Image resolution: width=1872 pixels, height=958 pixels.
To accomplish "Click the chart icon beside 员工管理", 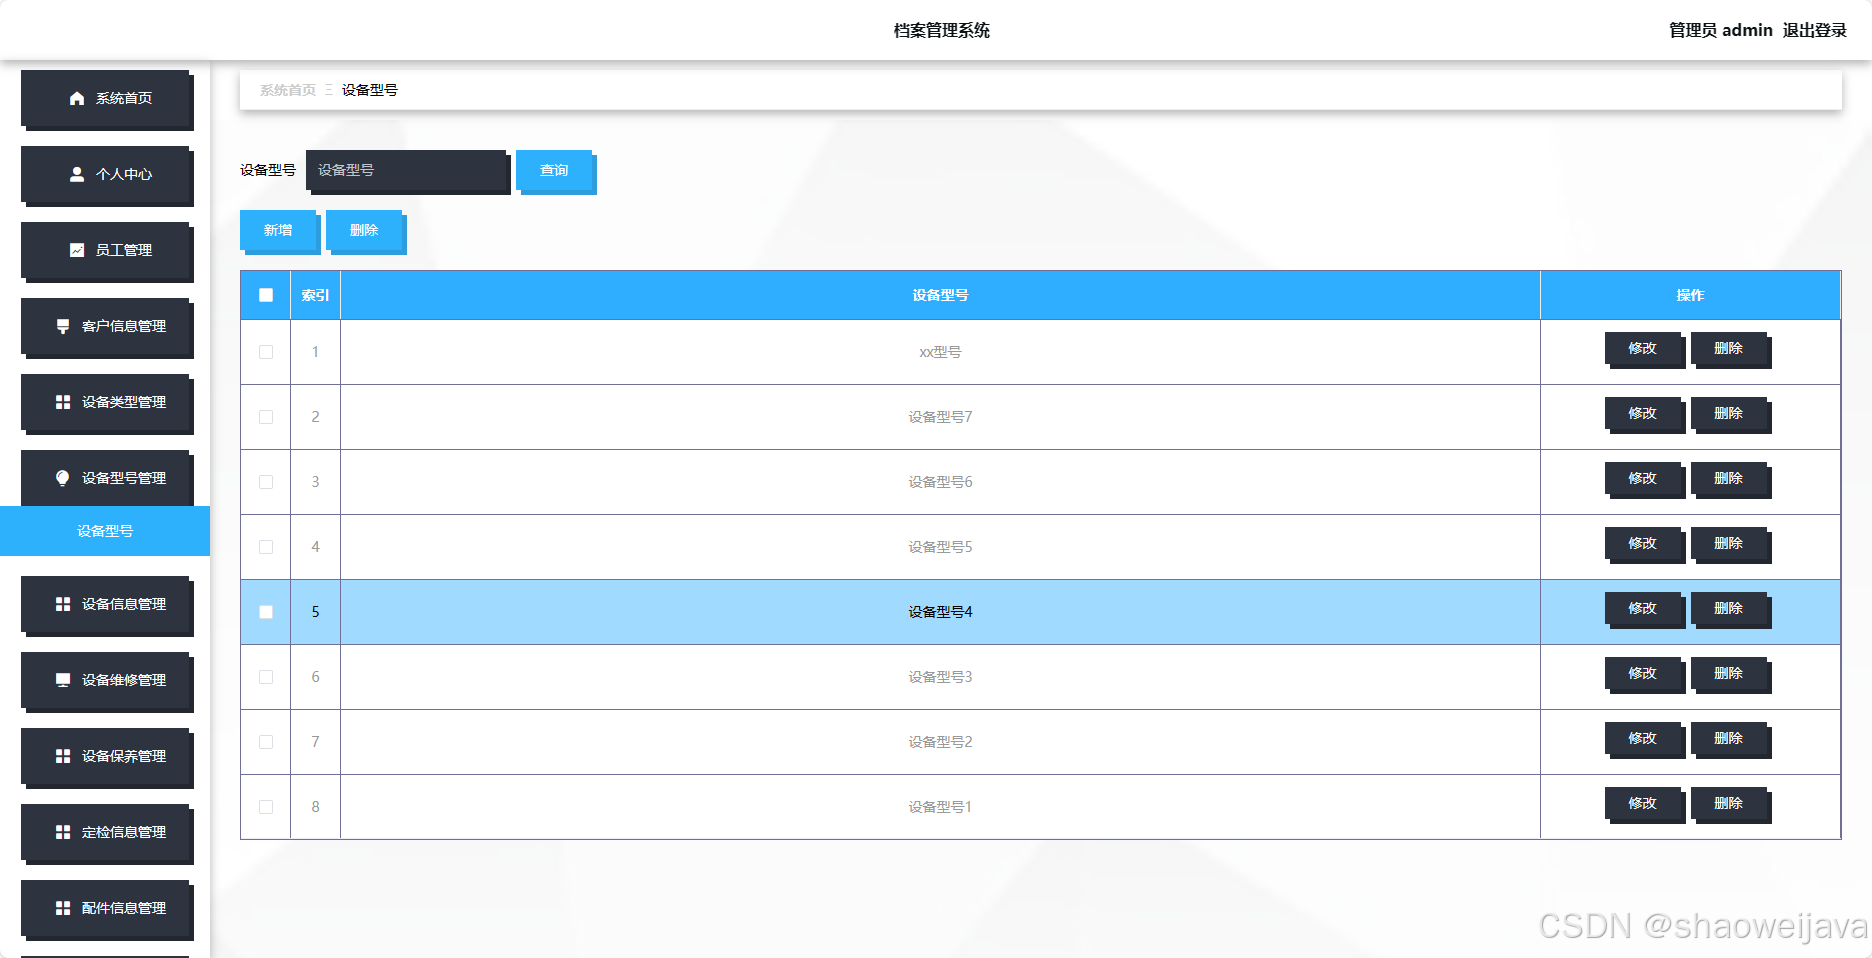I will click(x=77, y=250).
